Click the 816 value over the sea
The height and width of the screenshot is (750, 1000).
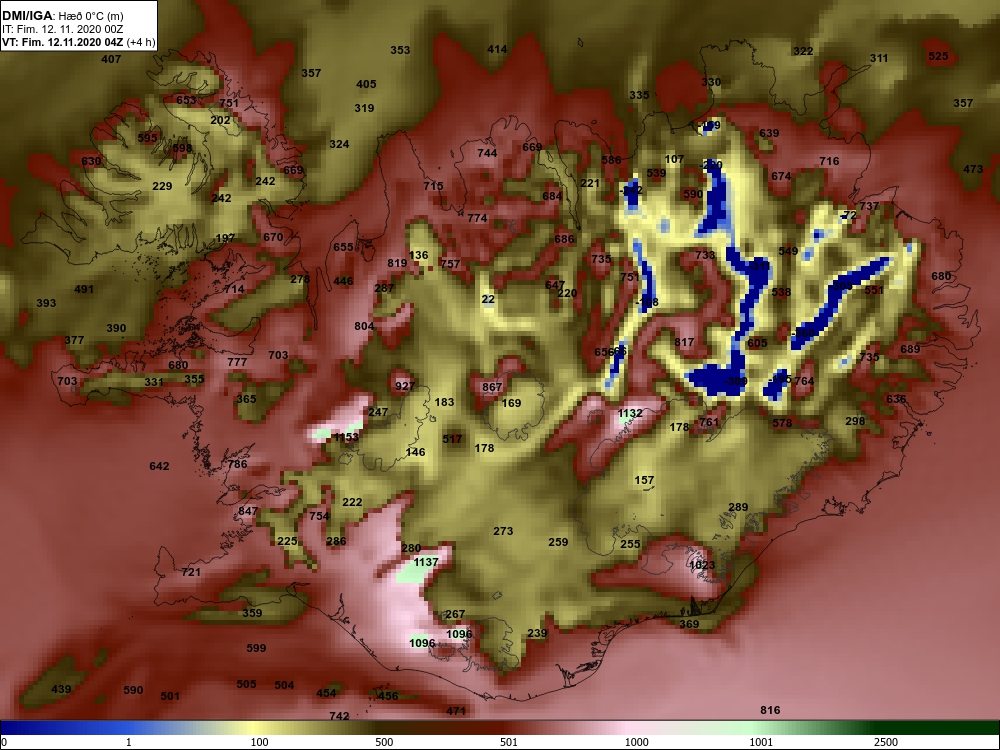[770, 710]
